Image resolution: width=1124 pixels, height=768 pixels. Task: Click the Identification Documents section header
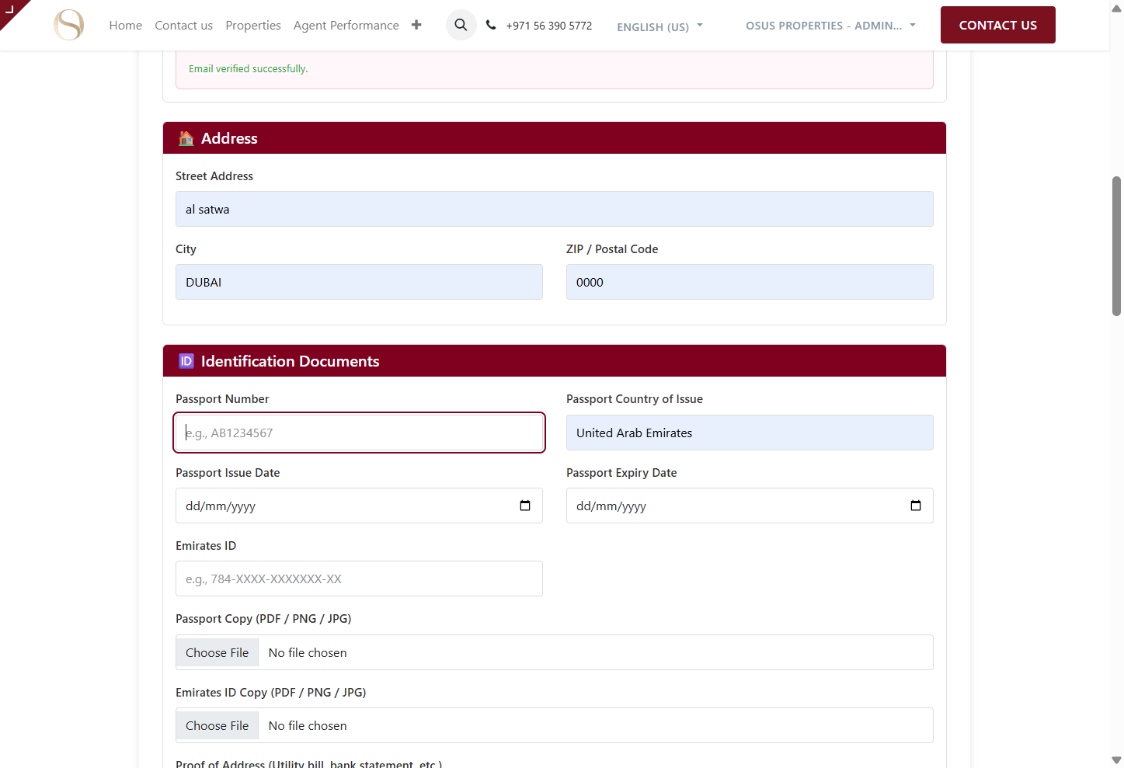click(x=554, y=361)
